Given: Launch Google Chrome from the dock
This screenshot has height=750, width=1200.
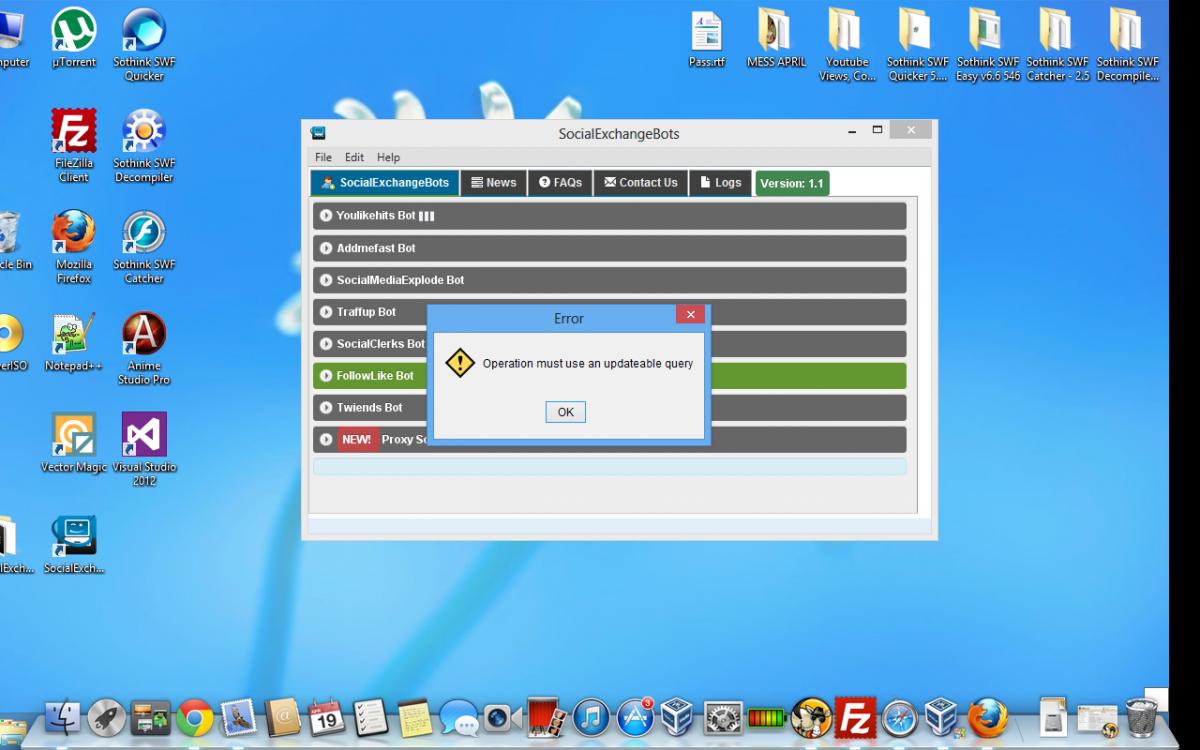Looking at the screenshot, I should (x=195, y=717).
